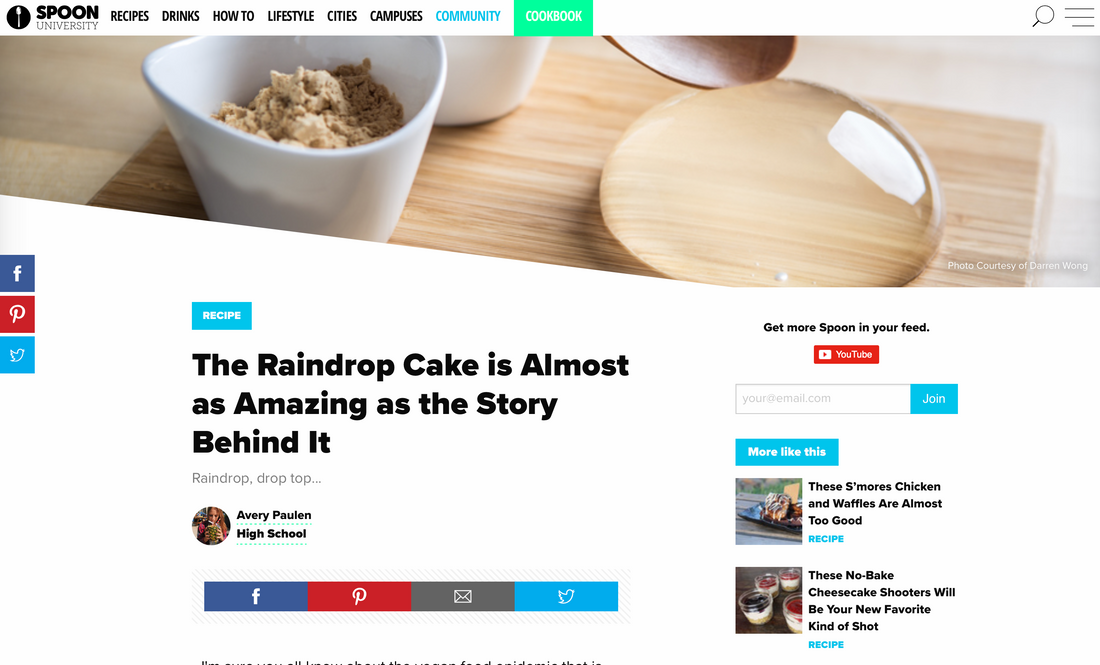Click Twitter button in article share bar
1100x665 pixels.
click(566, 596)
